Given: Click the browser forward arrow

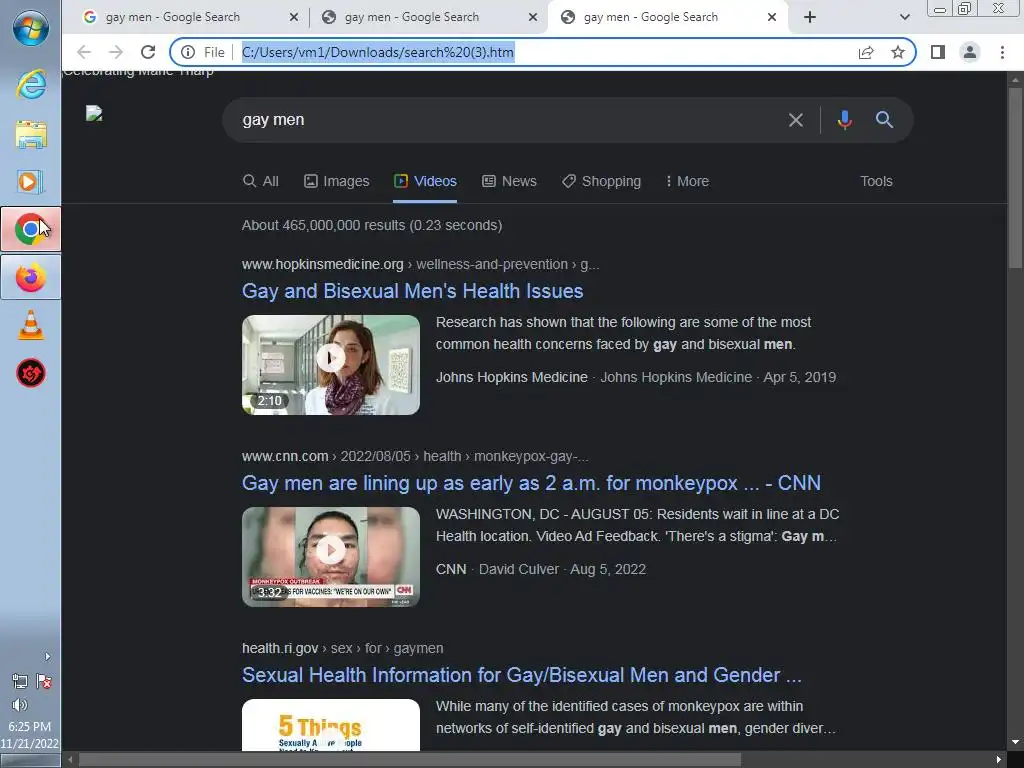Looking at the screenshot, I should point(116,52).
